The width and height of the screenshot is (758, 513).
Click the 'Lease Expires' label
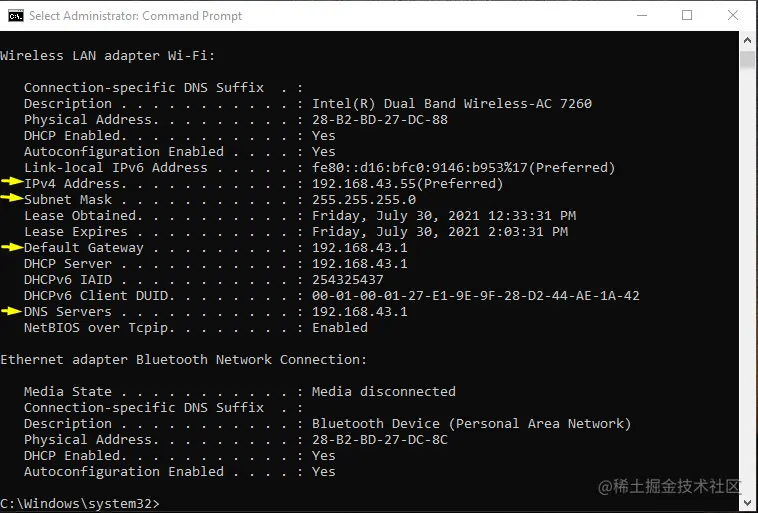tap(76, 232)
